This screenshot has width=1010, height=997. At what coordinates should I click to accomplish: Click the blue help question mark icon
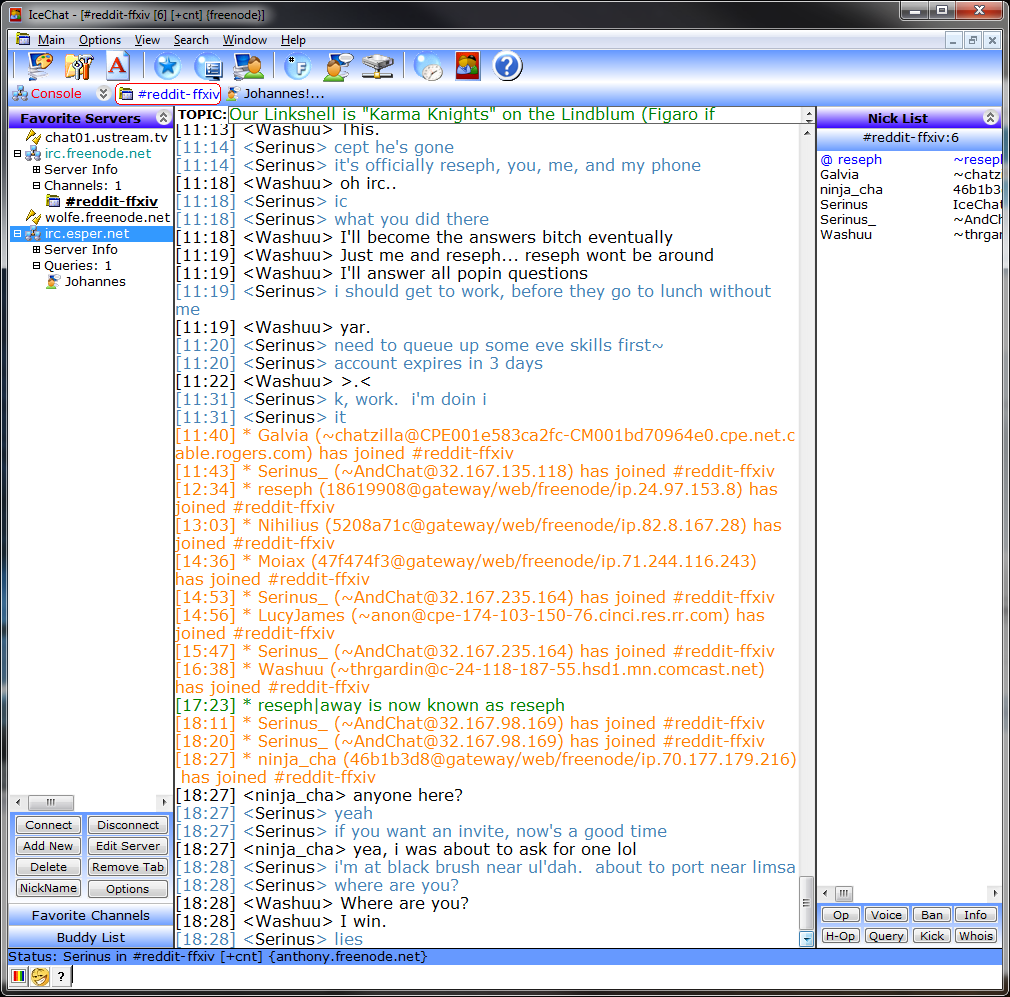507,67
